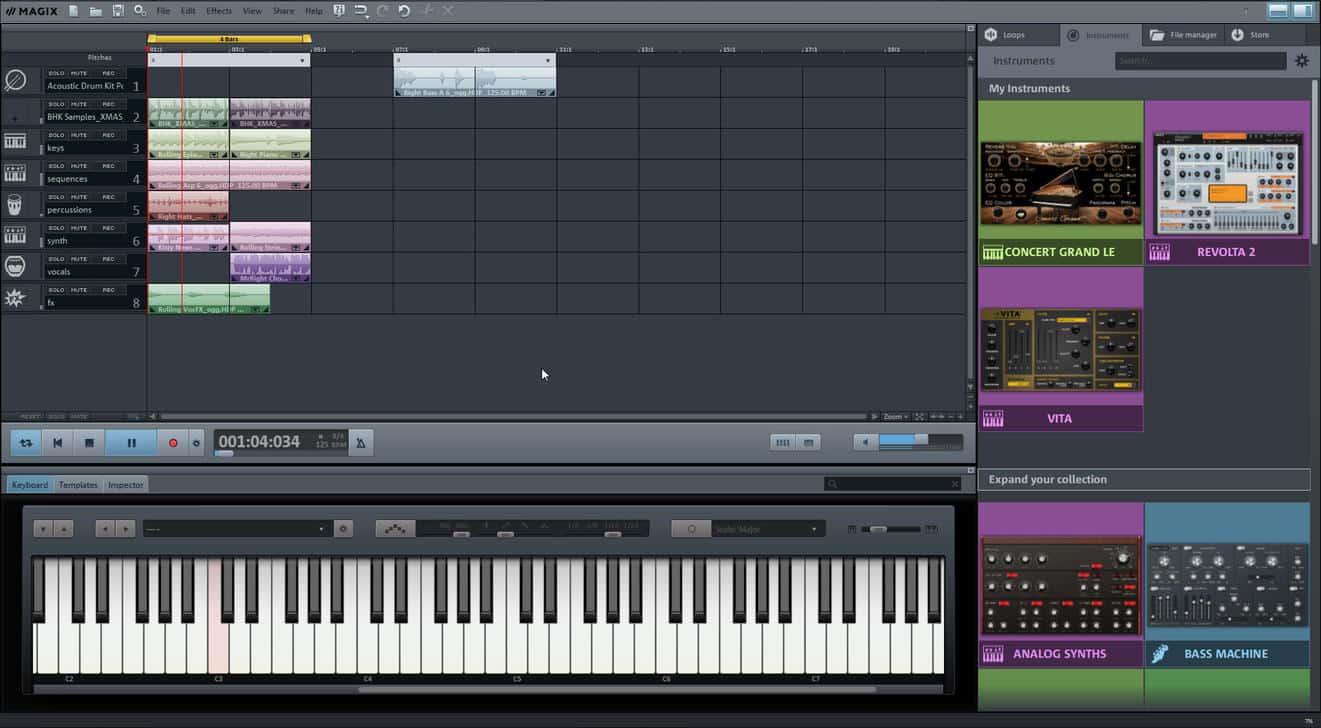Arm REC on the vocals track

(x=108, y=259)
